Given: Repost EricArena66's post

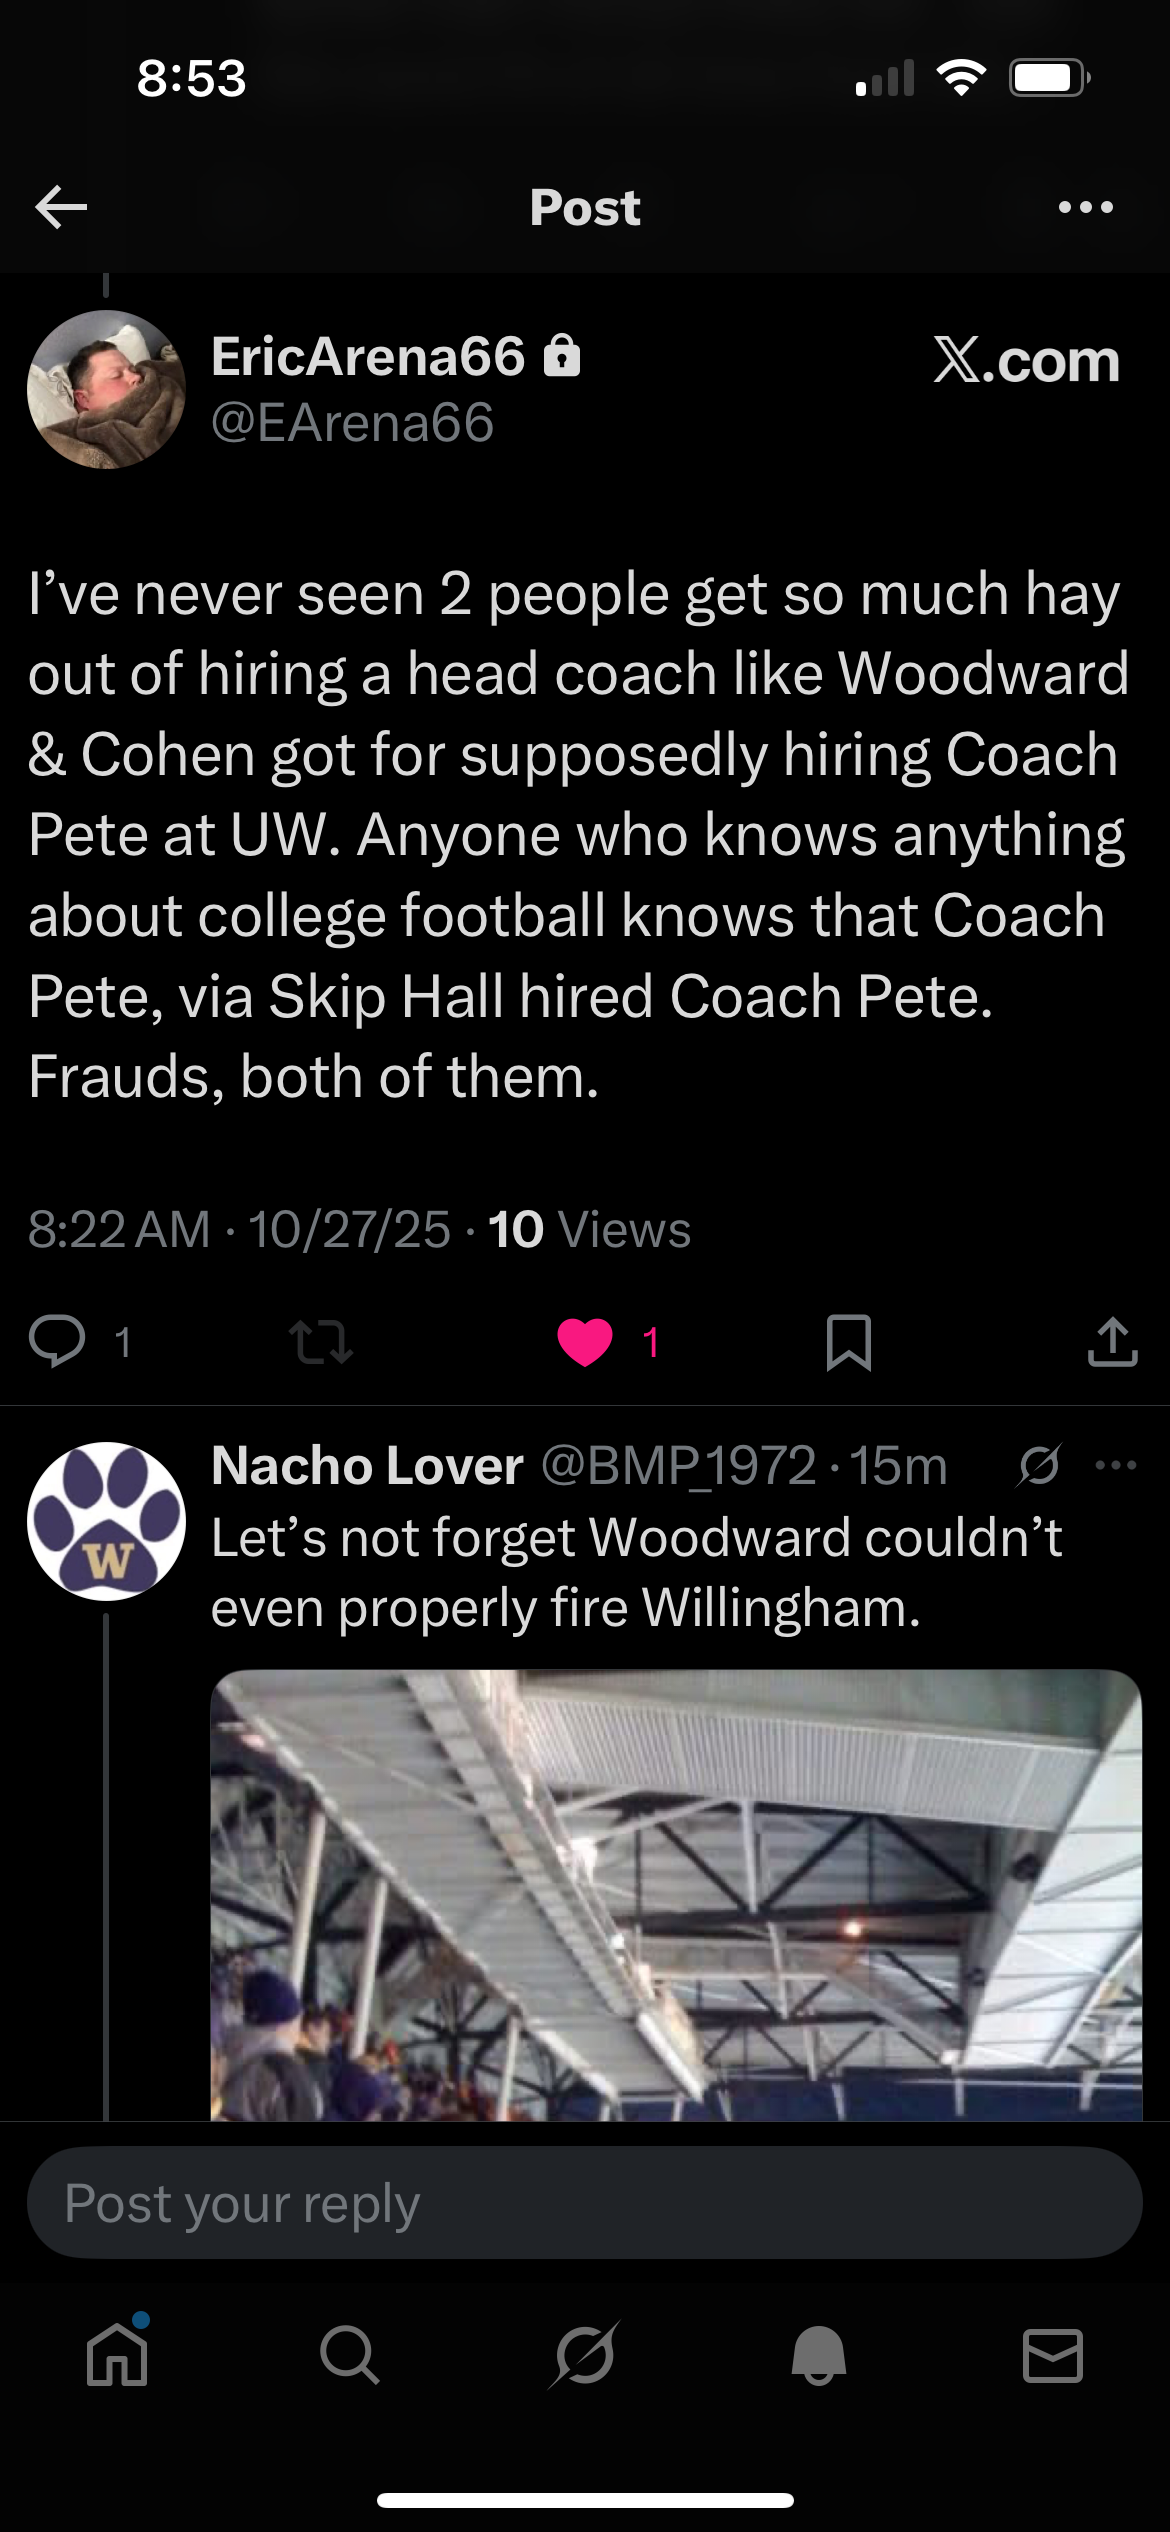Looking at the screenshot, I should 320,1341.
